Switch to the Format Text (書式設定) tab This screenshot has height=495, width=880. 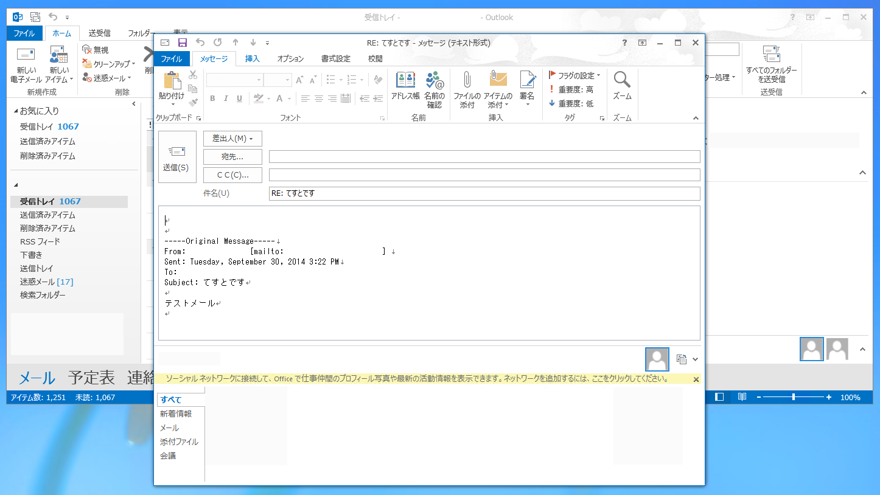[x=336, y=58]
